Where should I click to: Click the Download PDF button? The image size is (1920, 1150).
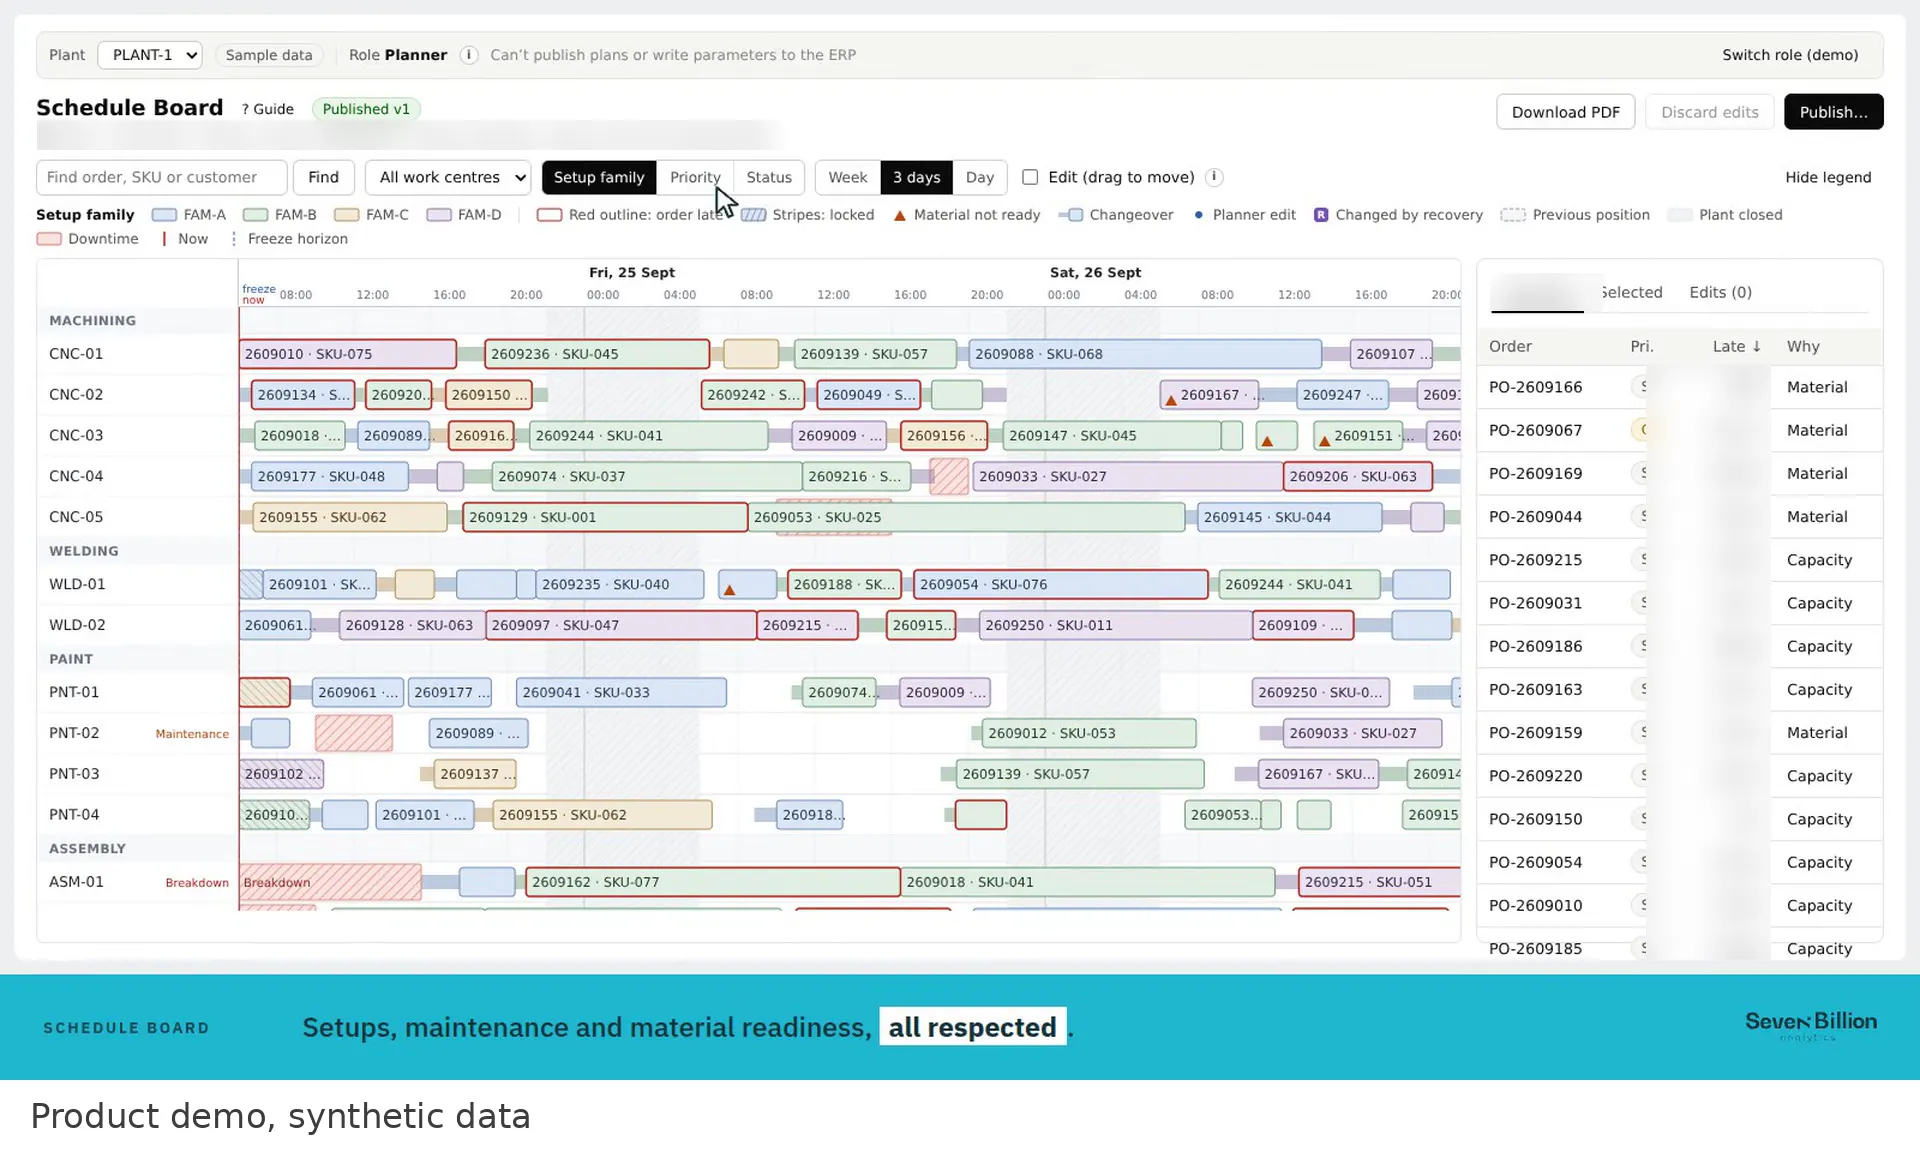point(1565,112)
